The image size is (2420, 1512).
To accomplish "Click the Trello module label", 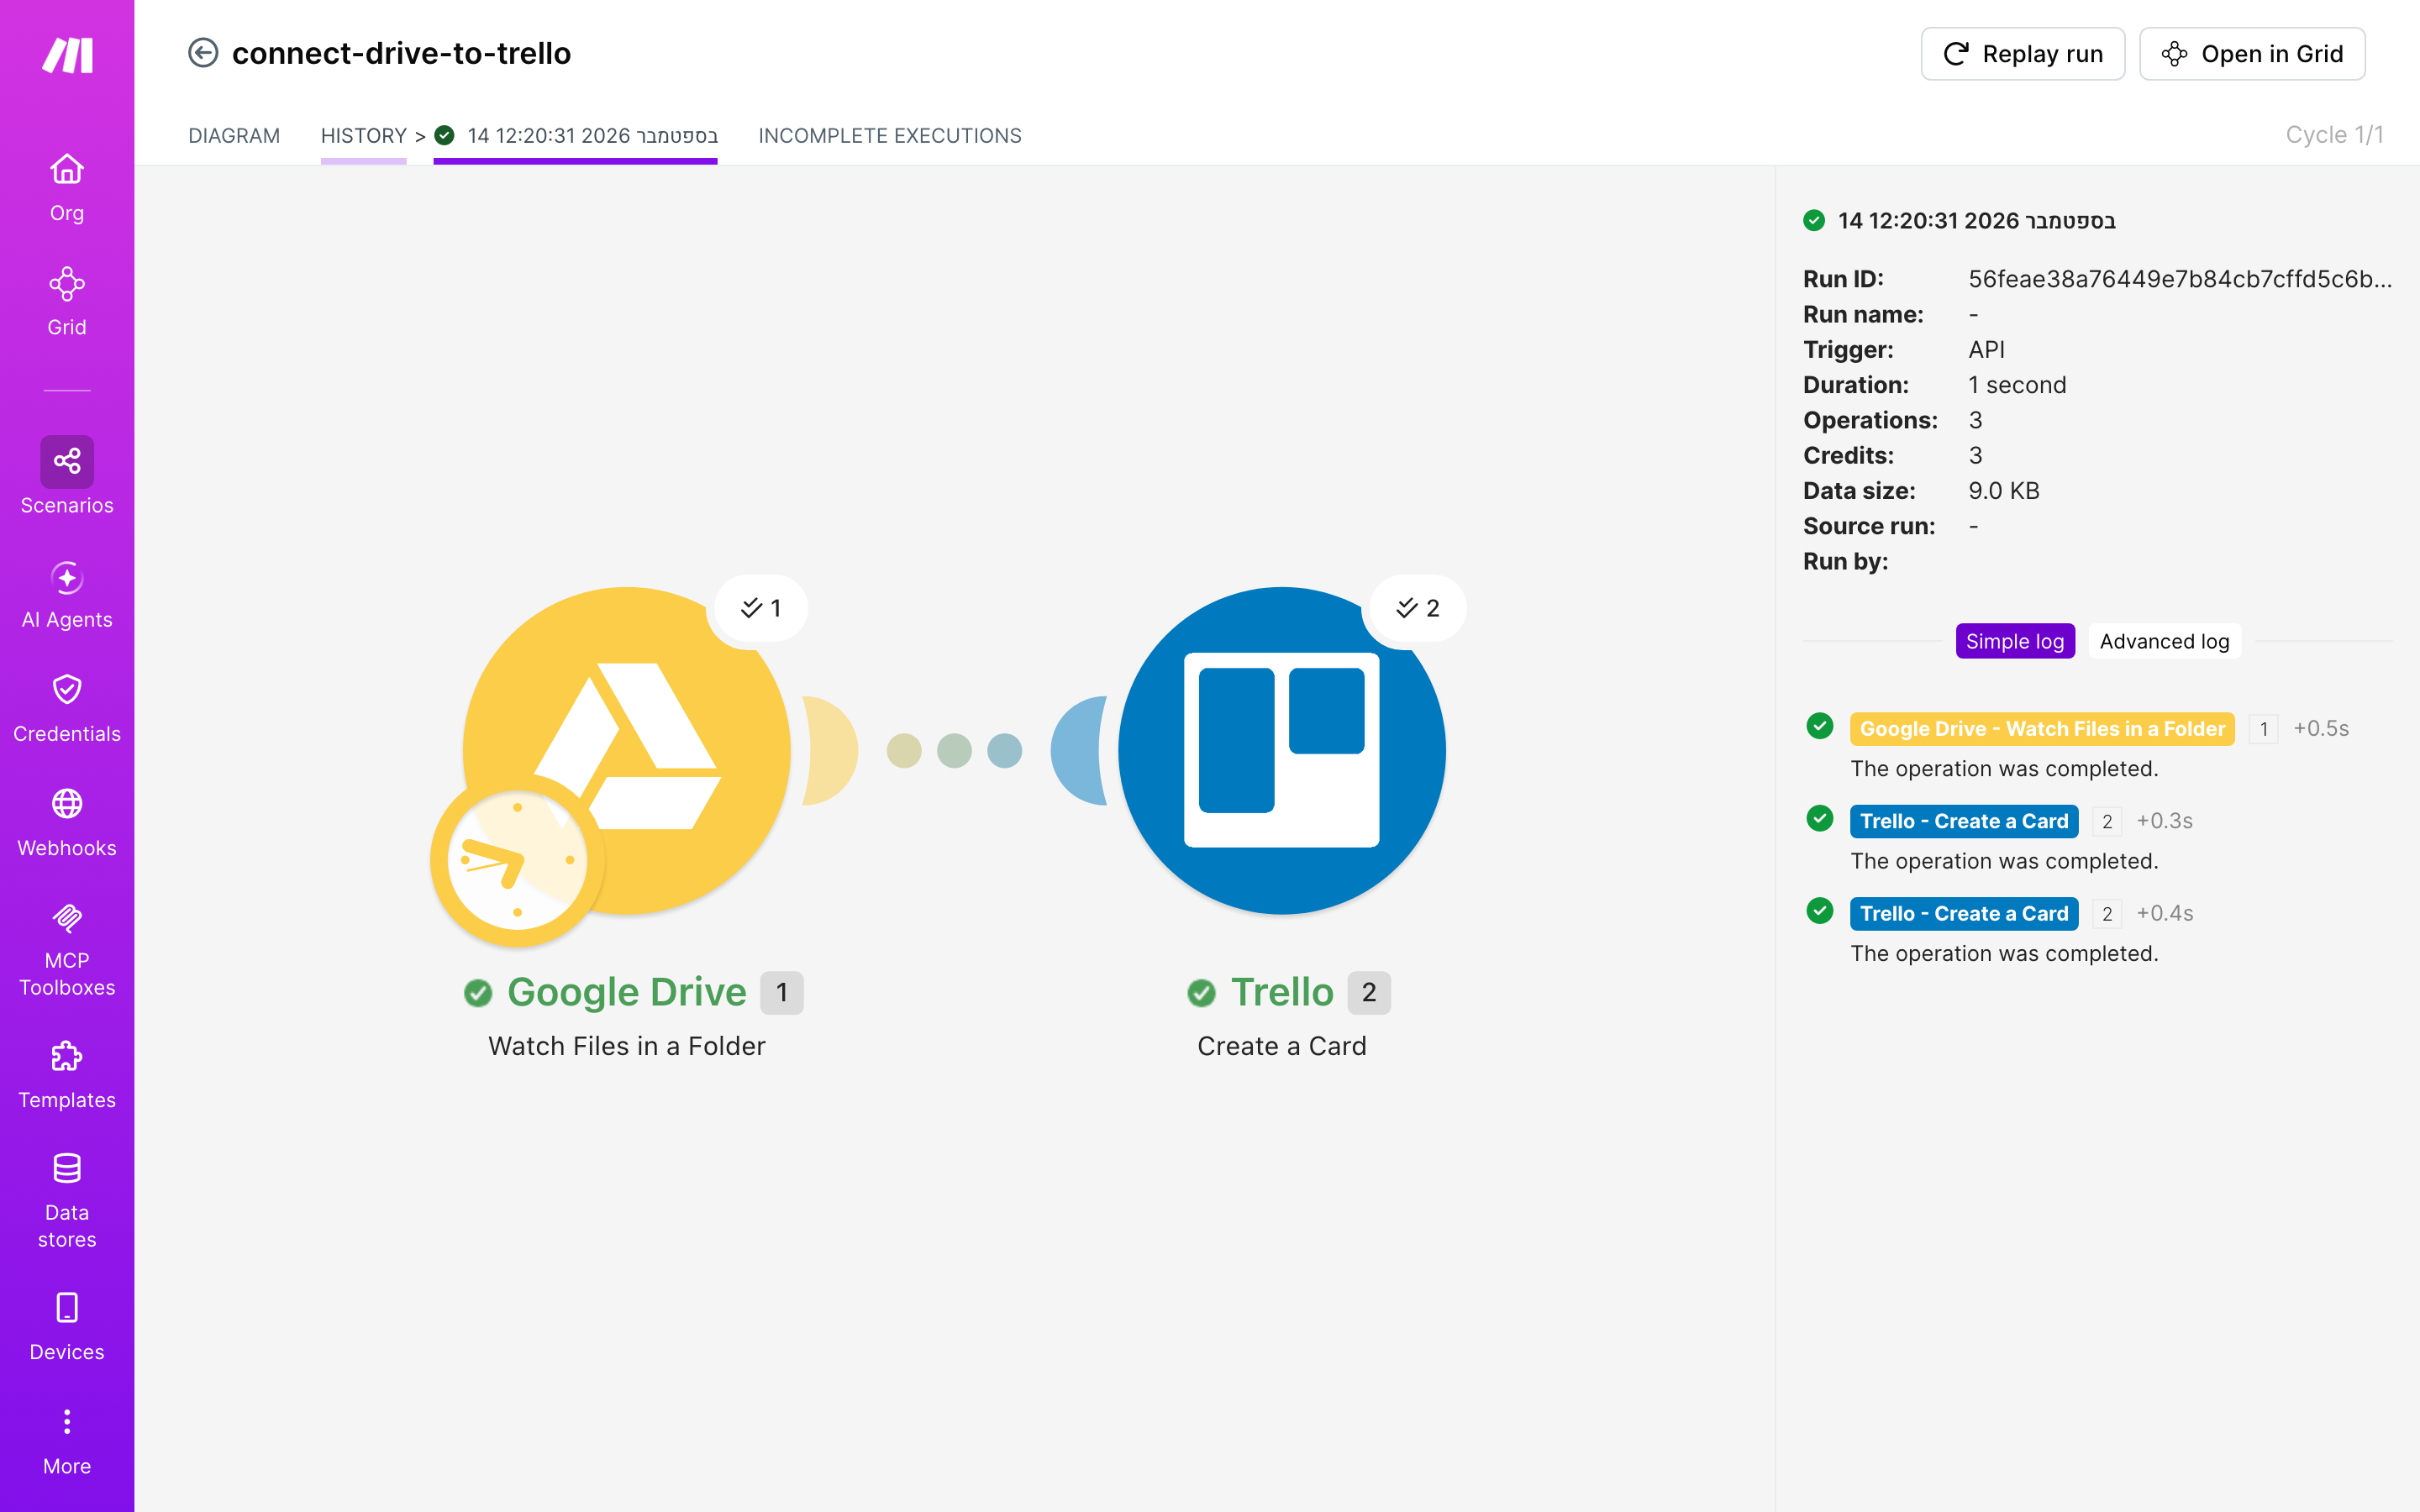I will pyautogui.click(x=1282, y=992).
